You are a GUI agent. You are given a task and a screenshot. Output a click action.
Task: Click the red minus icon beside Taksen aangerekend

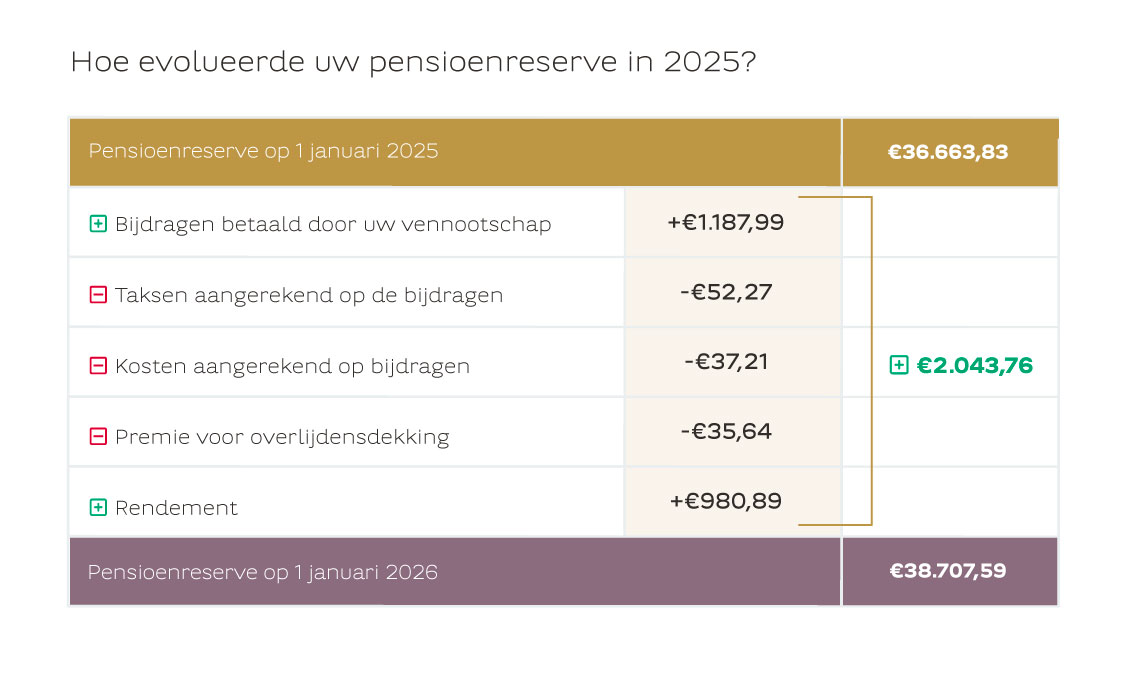(x=98, y=295)
